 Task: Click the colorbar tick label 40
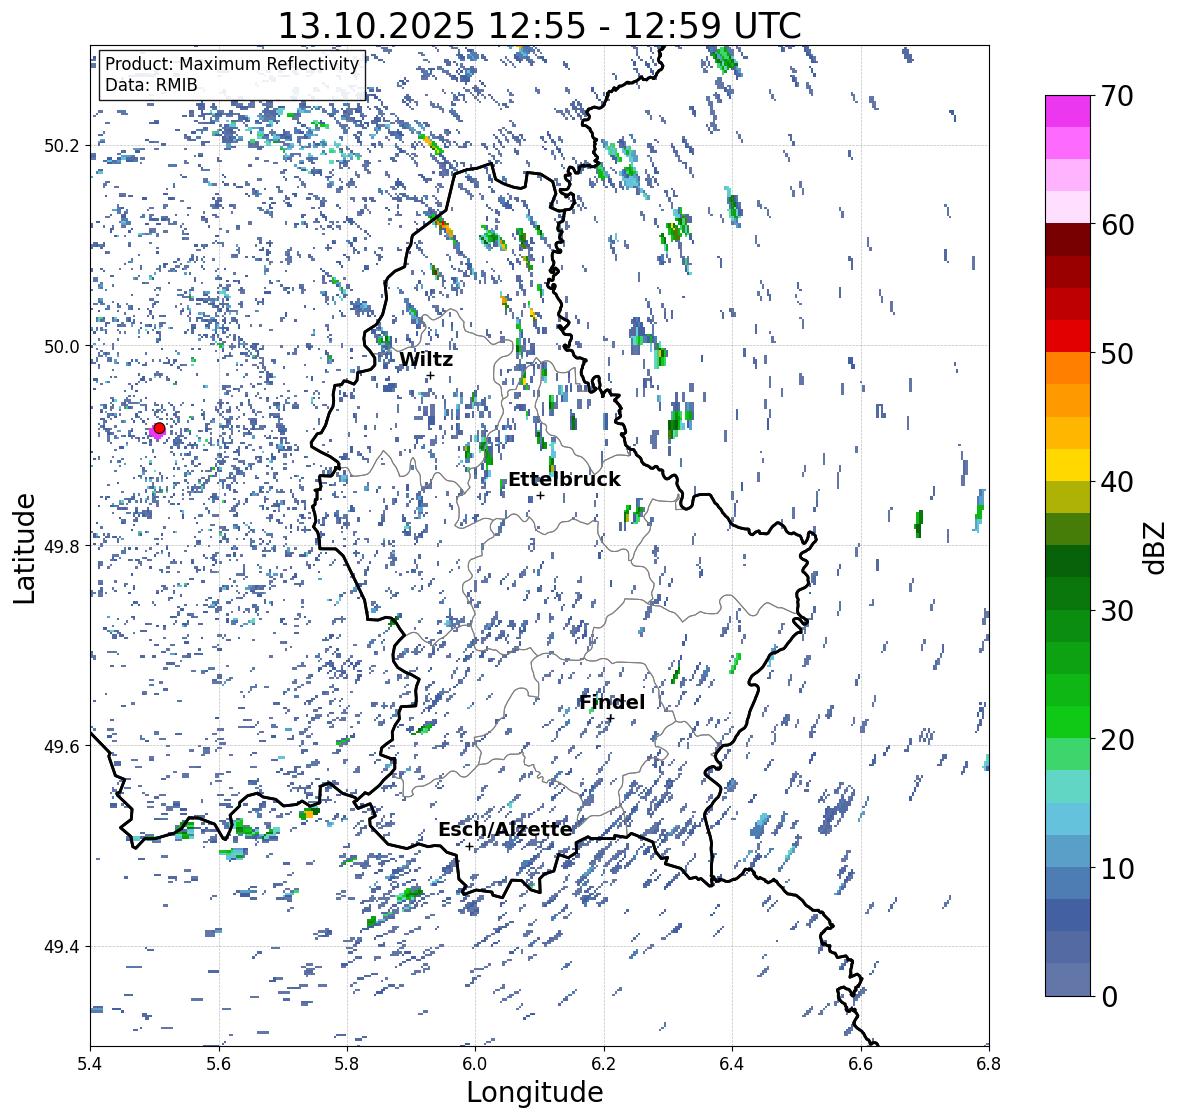coord(1117,482)
